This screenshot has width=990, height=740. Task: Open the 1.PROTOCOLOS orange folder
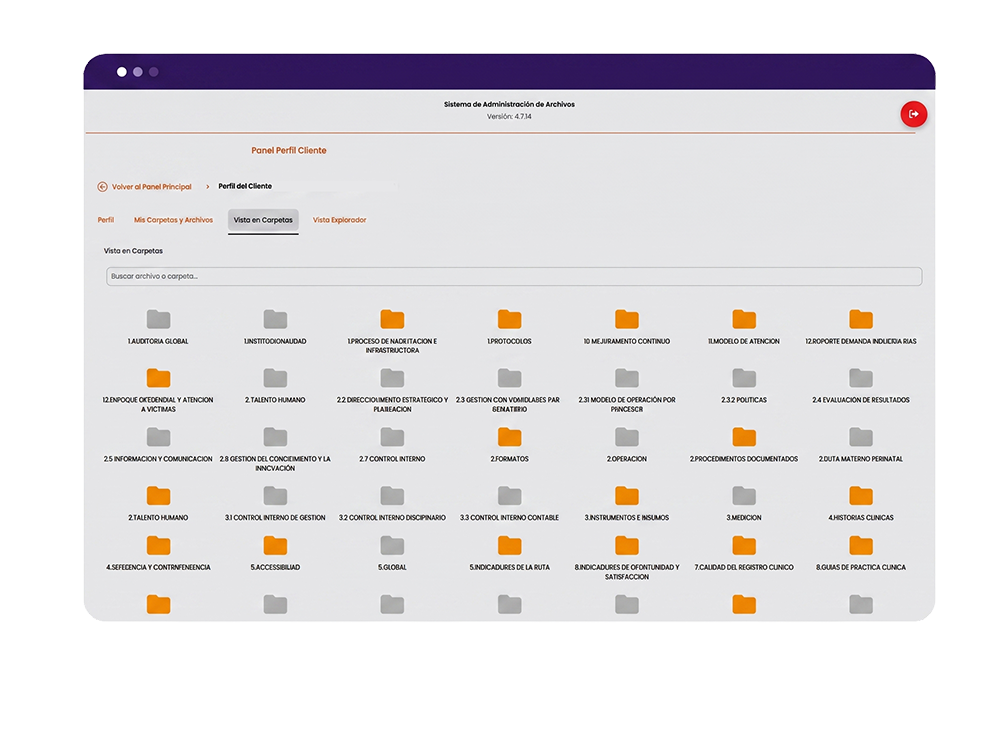(510, 319)
